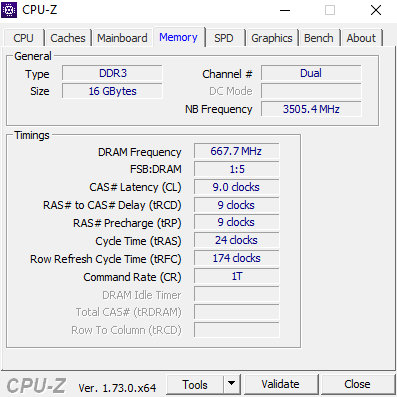Click the Tools button
Screen dimensions: 397x397
coord(195,384)
